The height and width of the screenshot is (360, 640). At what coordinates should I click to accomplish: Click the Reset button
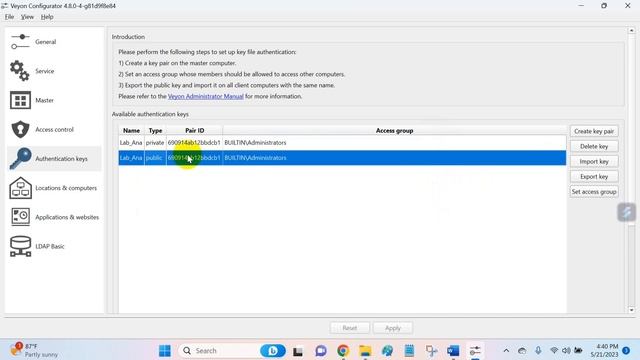tap(350, 328)
